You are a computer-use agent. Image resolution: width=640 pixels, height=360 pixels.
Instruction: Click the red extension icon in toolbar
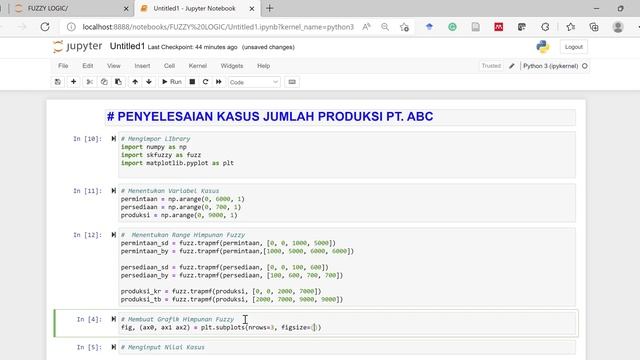(x=499, y=27)
